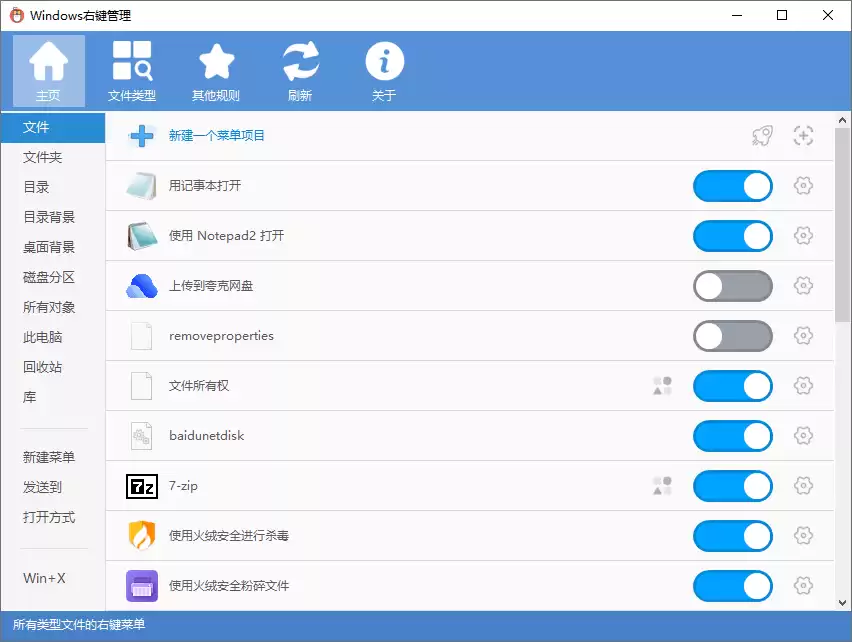Click the rocket icon in the top row

pyautogui.click(x=762, y=136)
